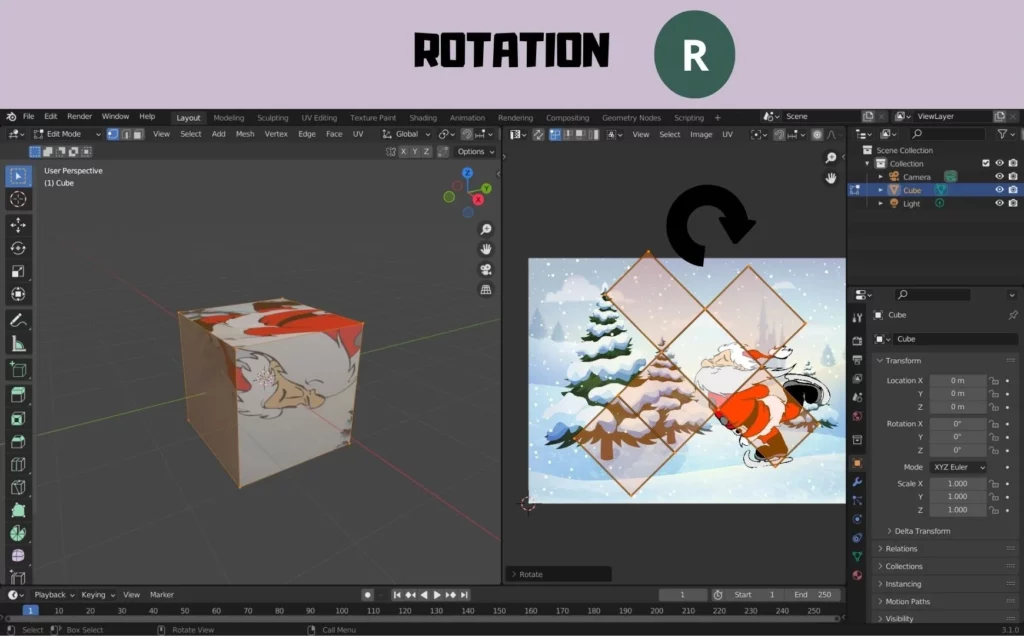Open the Image menu in UV editor

point(701,135)
